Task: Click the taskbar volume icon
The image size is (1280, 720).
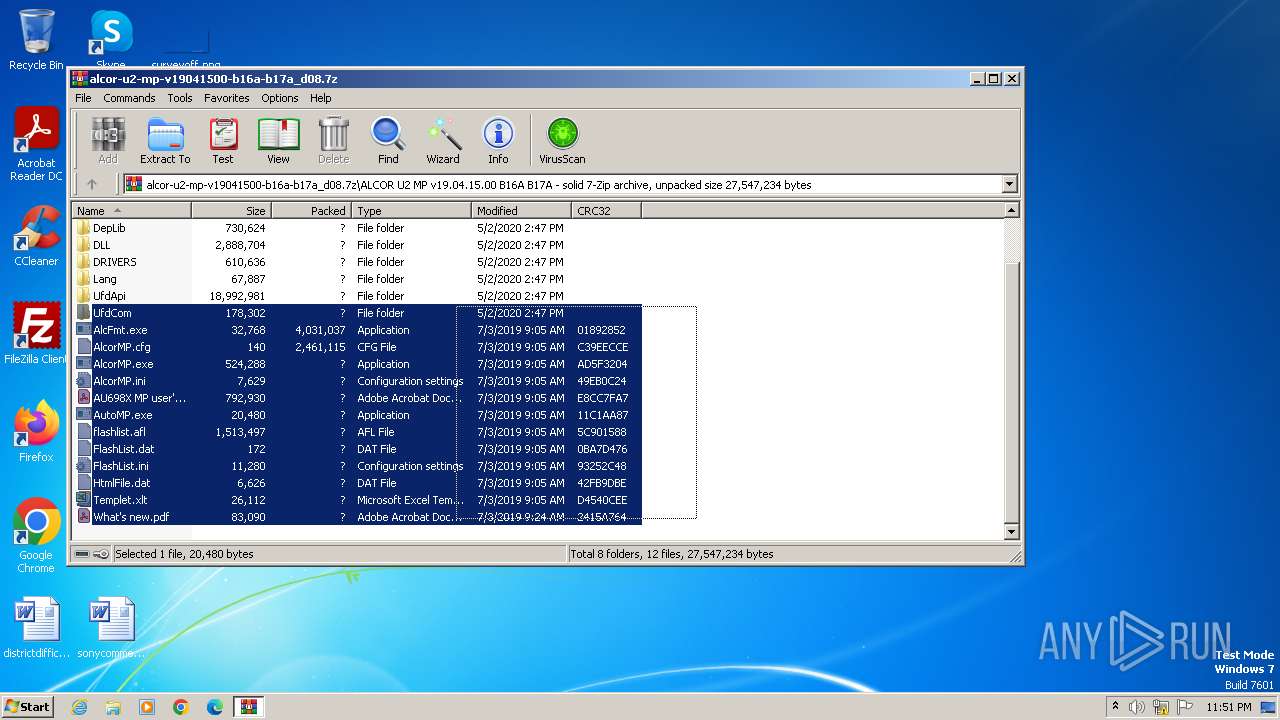Action: (x=1136, y=707)
